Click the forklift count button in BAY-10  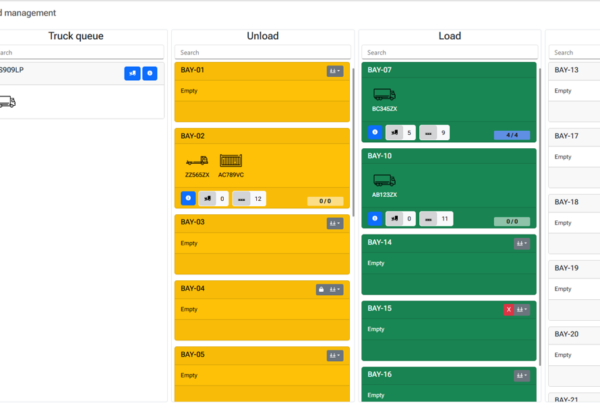coord(401,218)
